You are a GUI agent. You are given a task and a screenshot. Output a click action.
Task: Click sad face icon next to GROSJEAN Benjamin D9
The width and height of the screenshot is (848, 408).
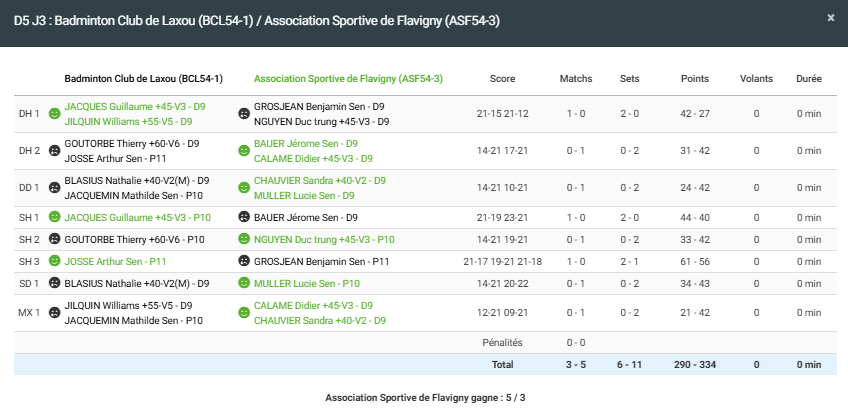[244, 113]
